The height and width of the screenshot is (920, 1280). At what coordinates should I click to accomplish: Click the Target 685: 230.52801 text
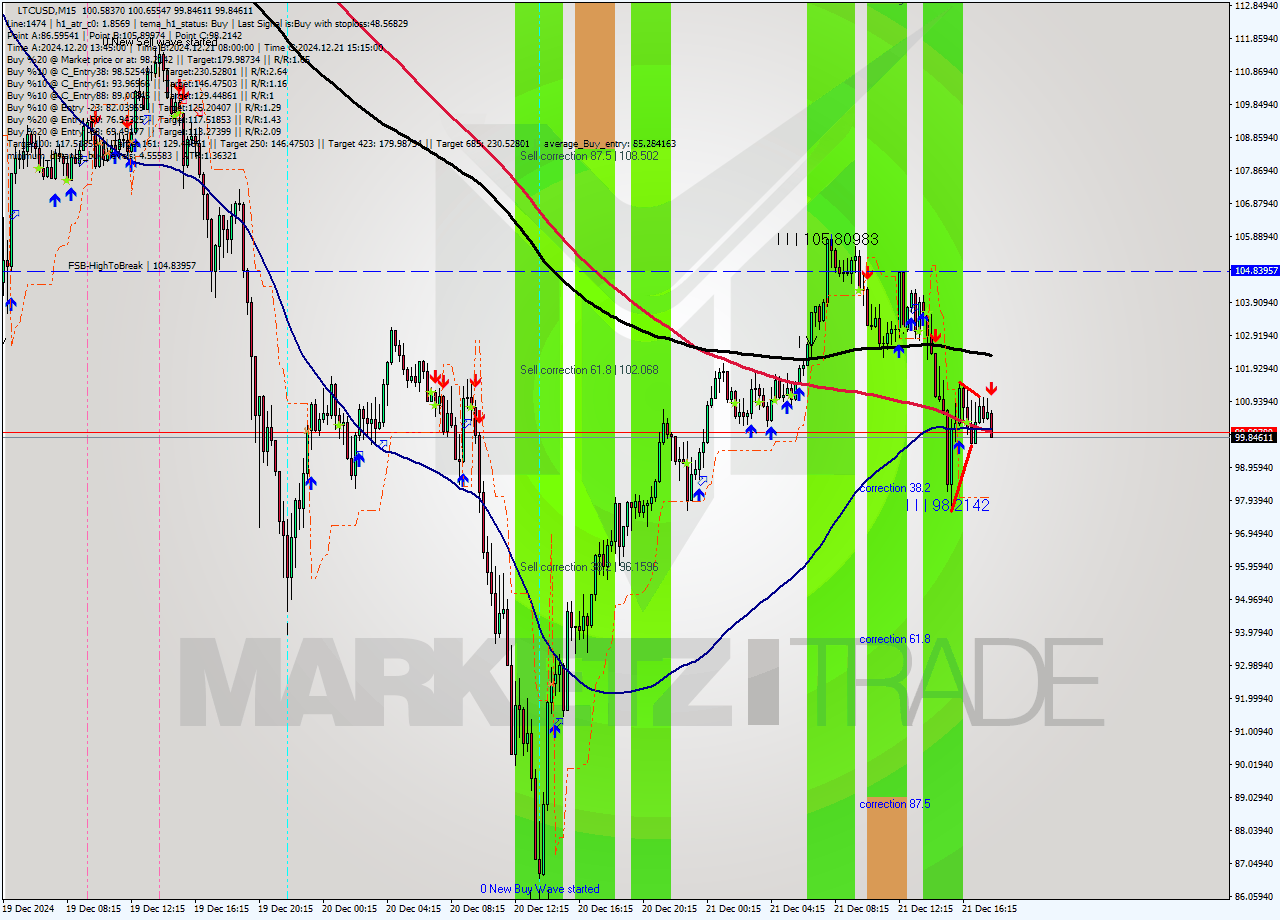[x=483, y=144]
